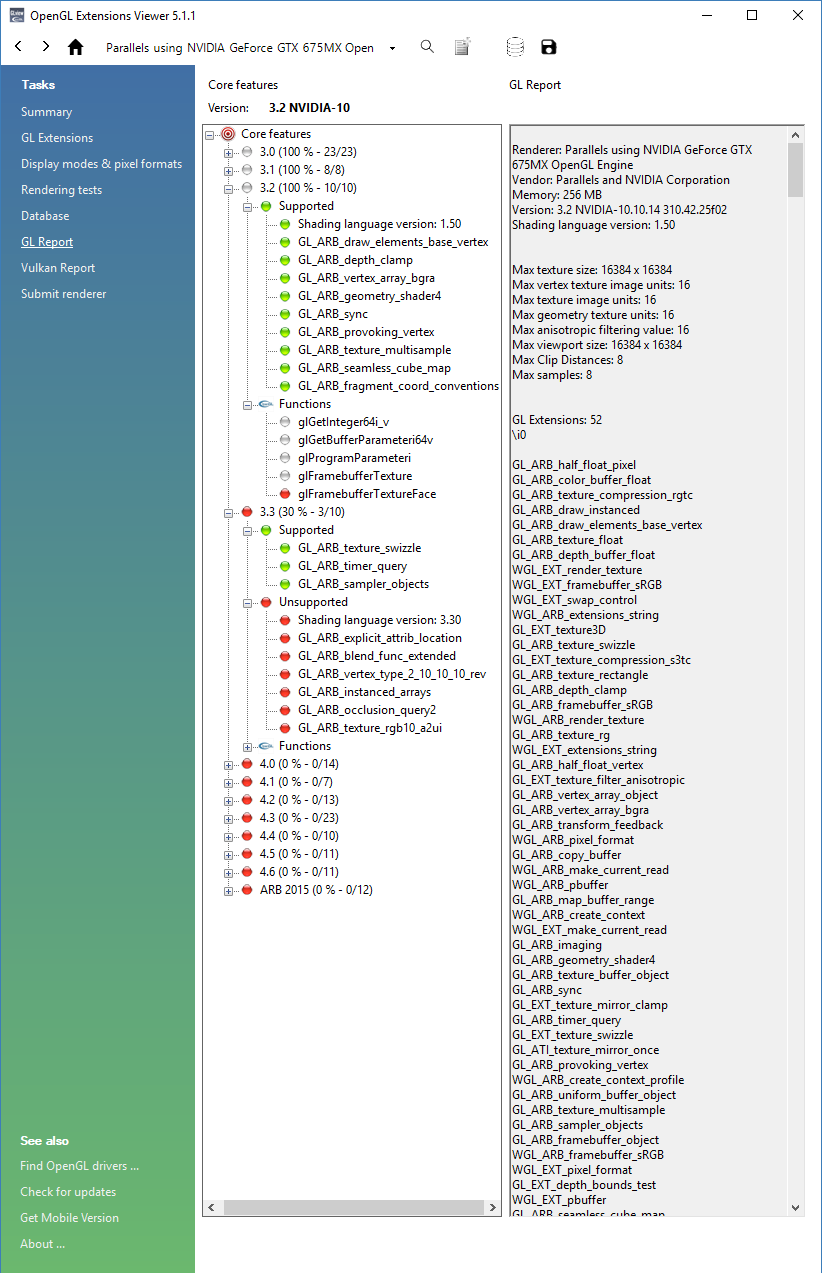Click green dot of GL_ARB_geometry_shader4
This screenshot has width=822, height=1273.
285,296
